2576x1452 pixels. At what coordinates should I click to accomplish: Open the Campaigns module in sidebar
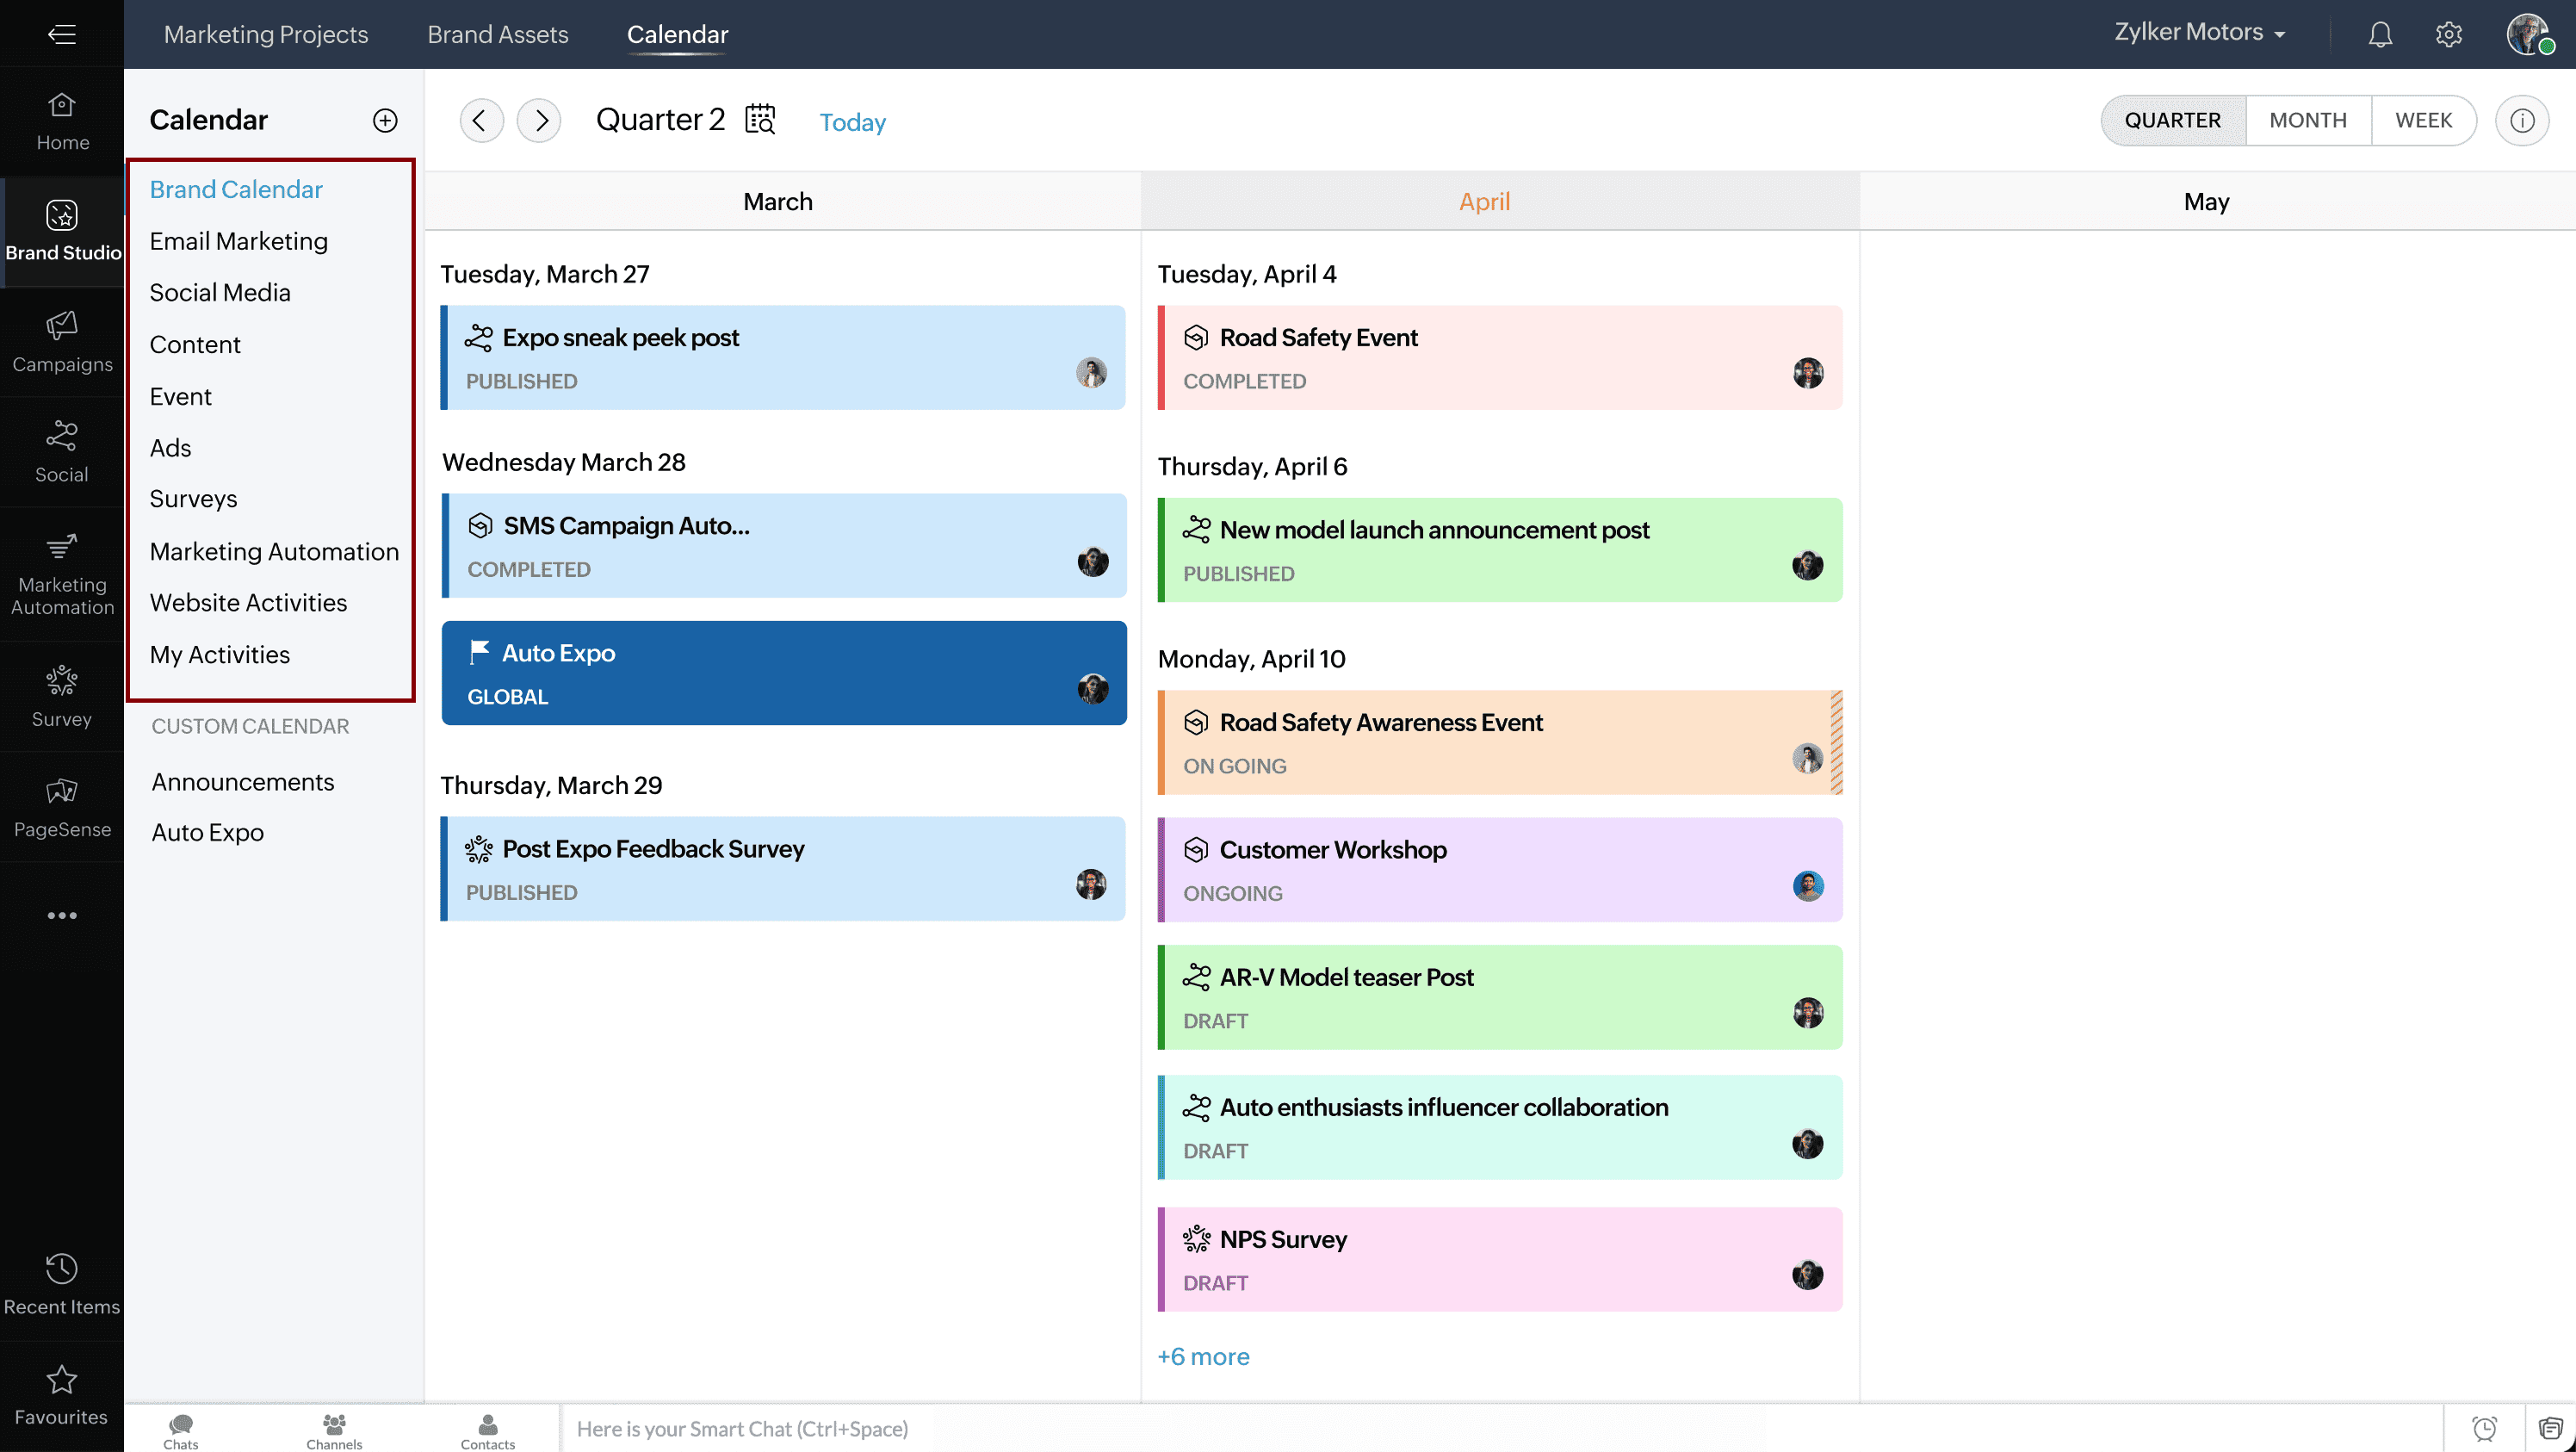[x=61, y=342]
